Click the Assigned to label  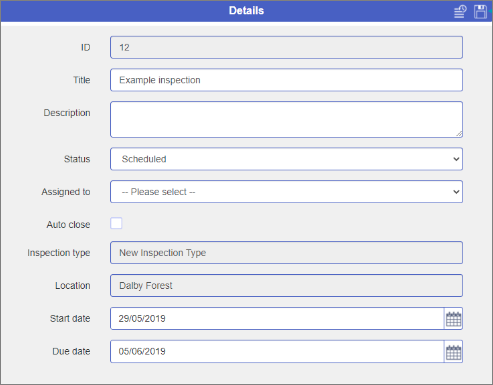tap(66, 192)
